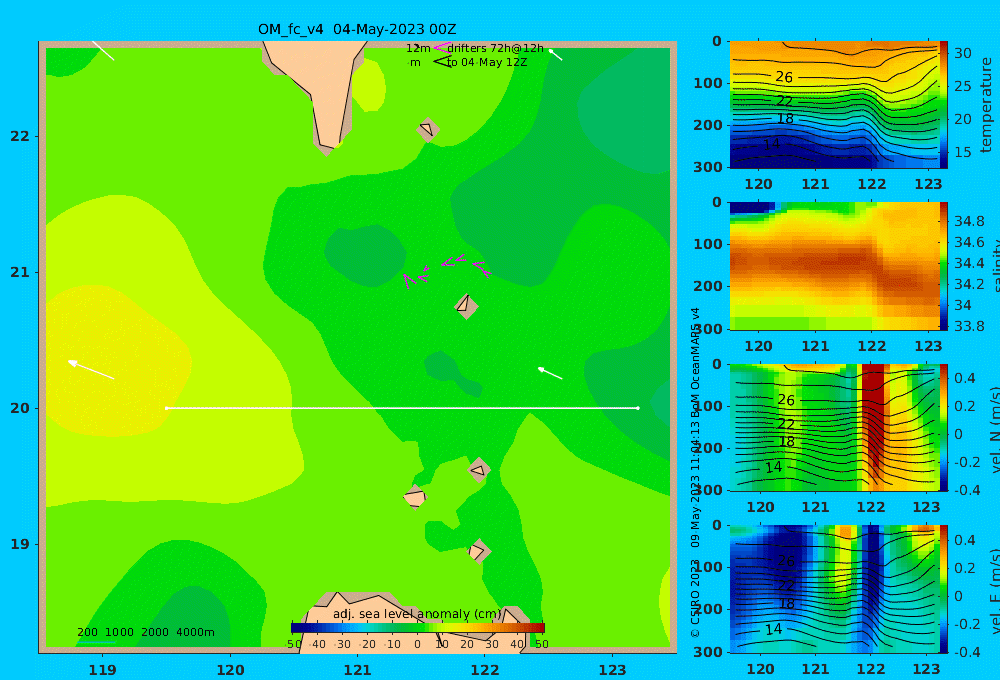Click the 'temperature' axis label
The image size is (1000, 680).
[x=986, y=105]
